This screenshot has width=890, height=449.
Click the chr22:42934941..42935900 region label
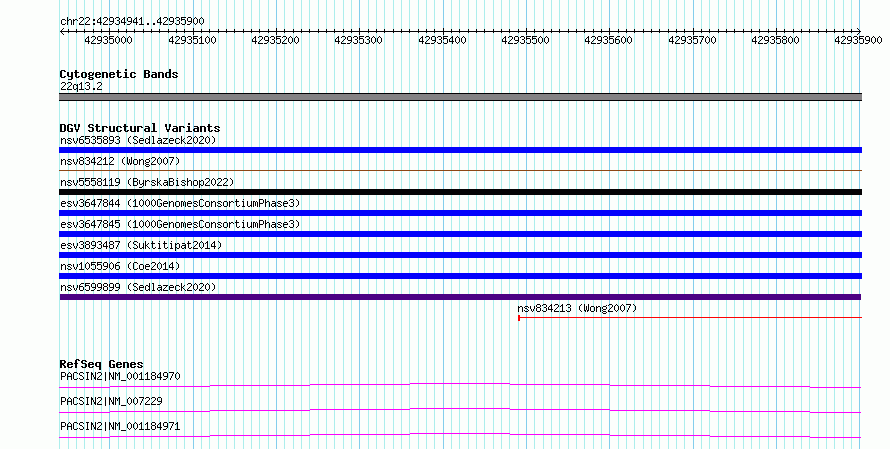pyautogui.click(x=132, y=21)
